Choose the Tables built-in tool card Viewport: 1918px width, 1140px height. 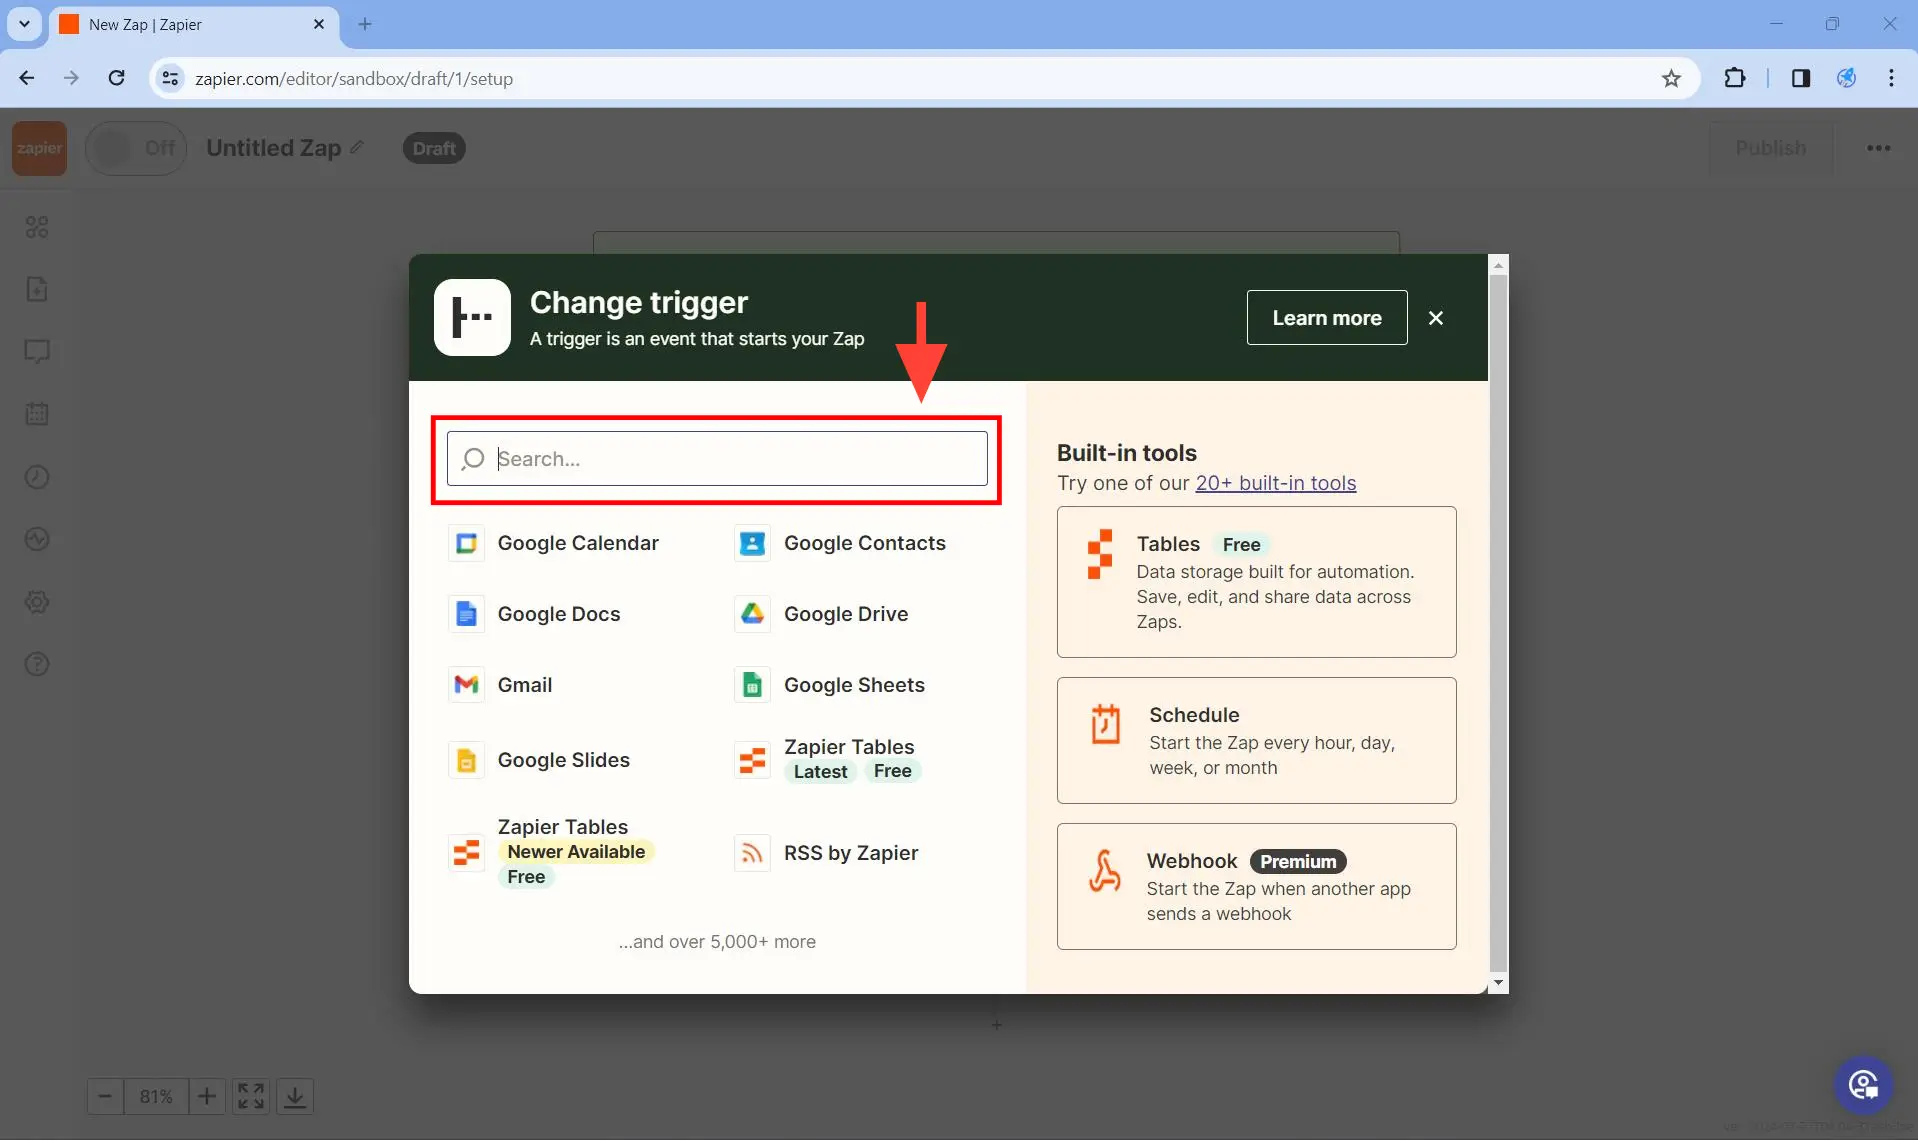click(x=1256, y=582)
